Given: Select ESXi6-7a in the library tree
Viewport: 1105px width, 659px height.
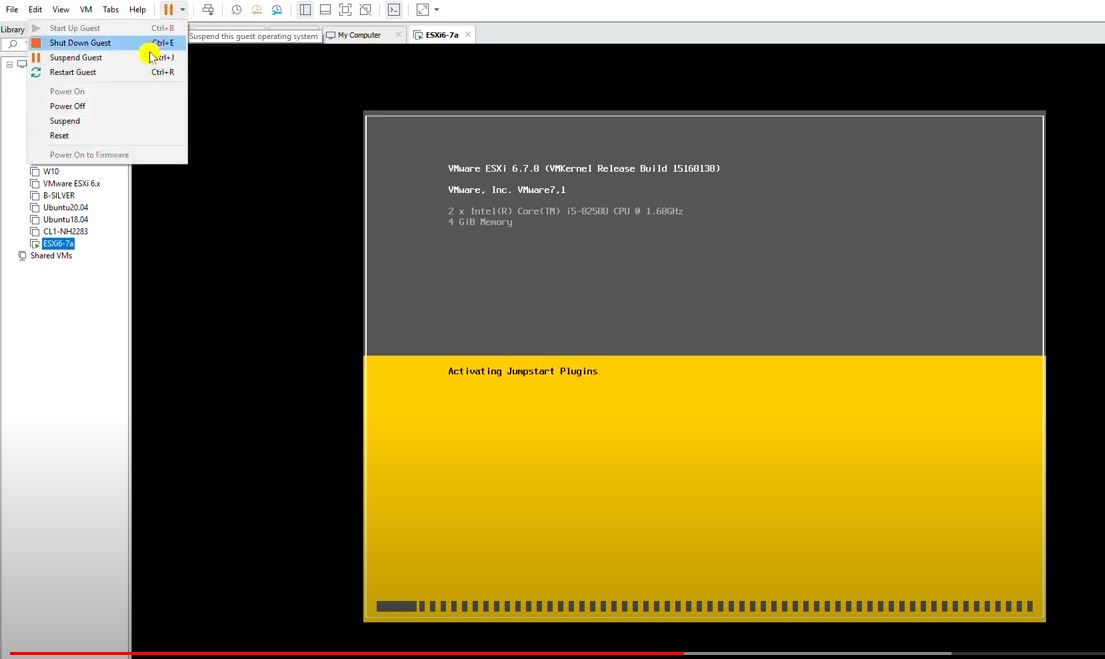Looking at the screenshot, I should click(58, 244).
